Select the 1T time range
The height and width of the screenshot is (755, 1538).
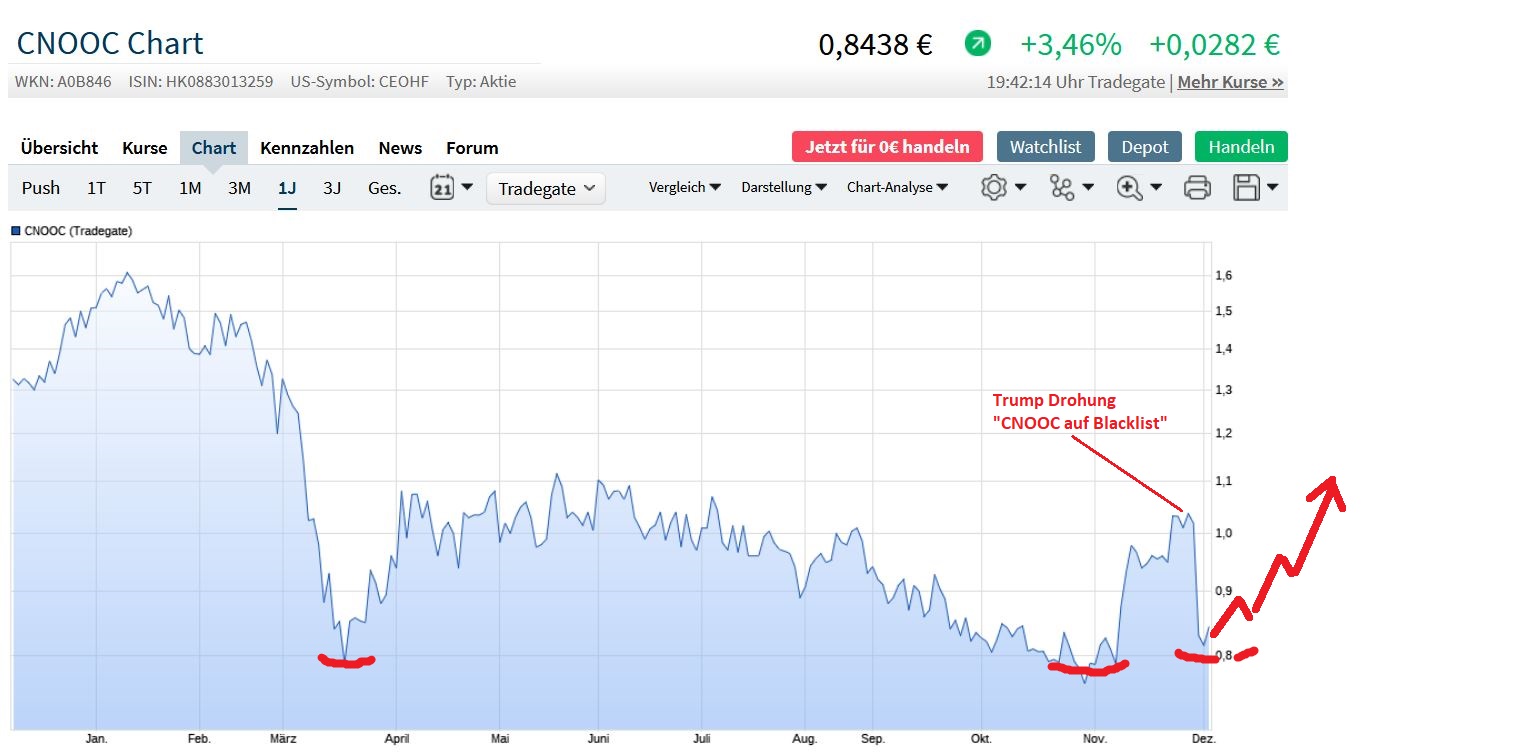[96, 188]
